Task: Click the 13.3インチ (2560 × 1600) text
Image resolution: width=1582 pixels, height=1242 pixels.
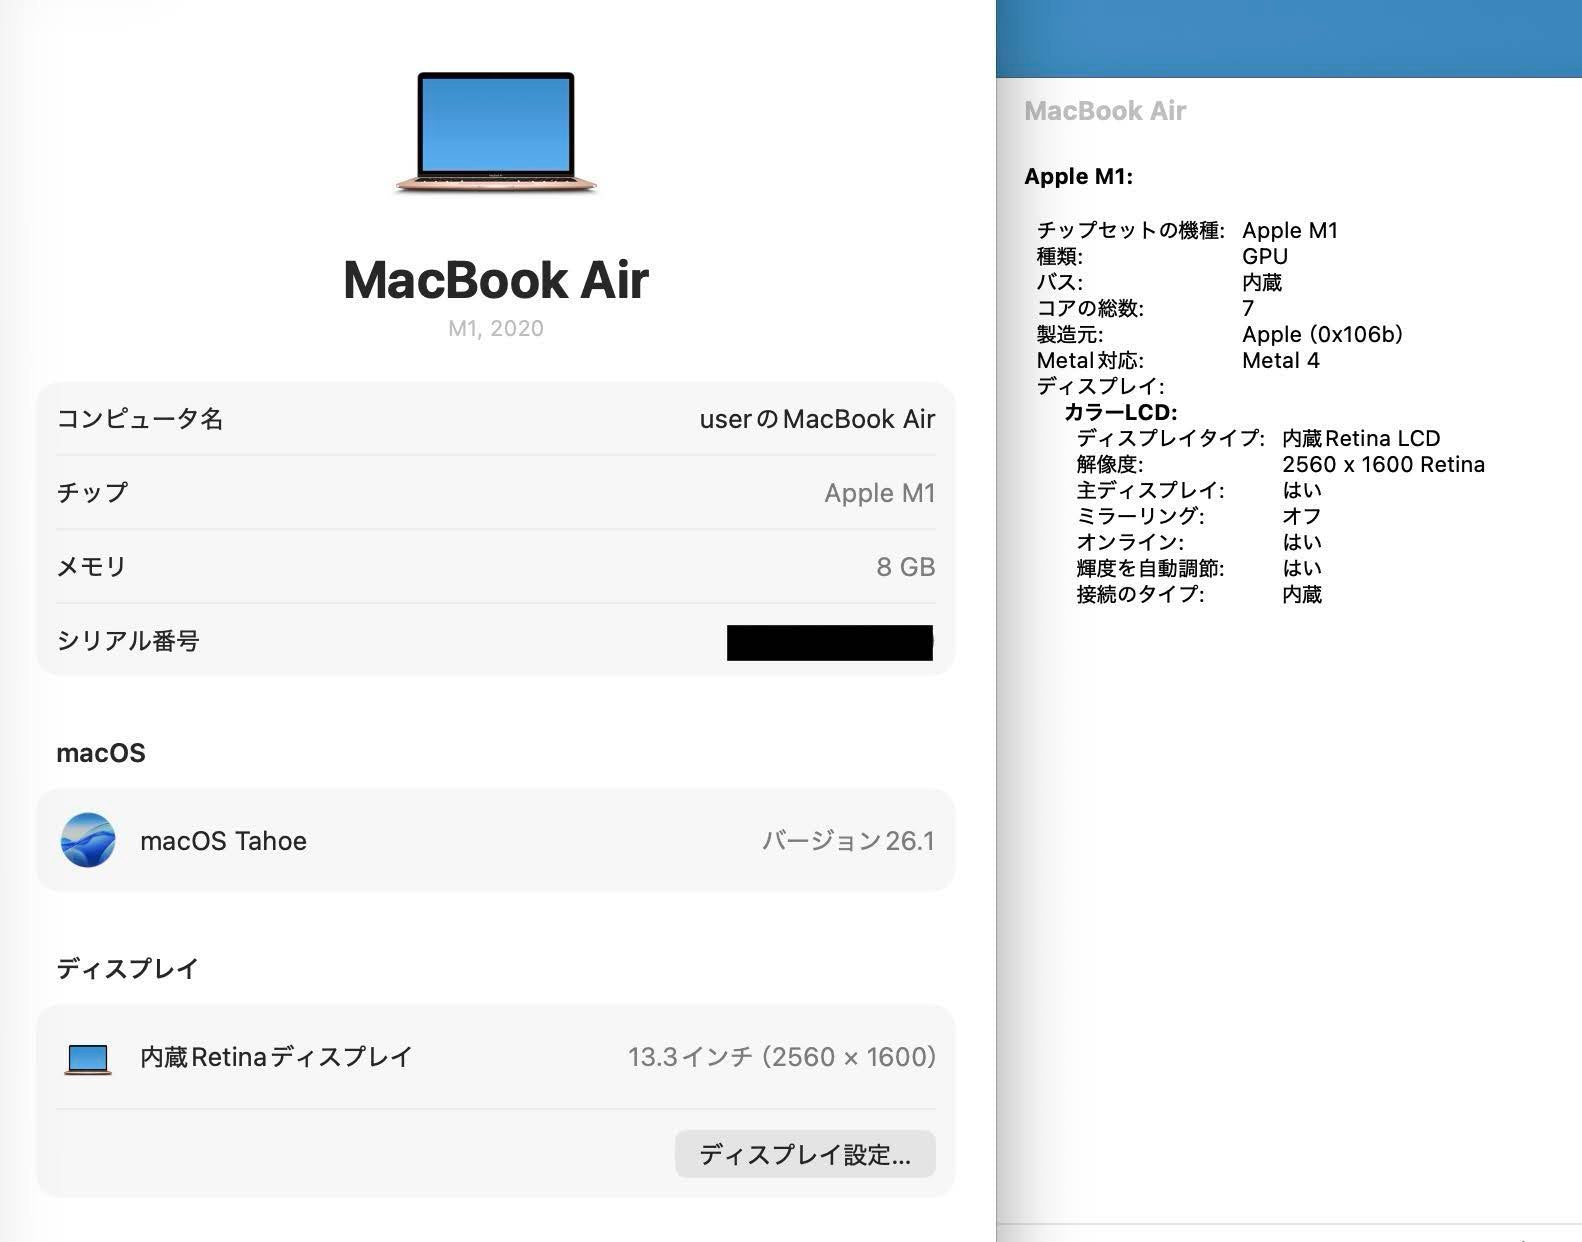Action: point(781,1057)
